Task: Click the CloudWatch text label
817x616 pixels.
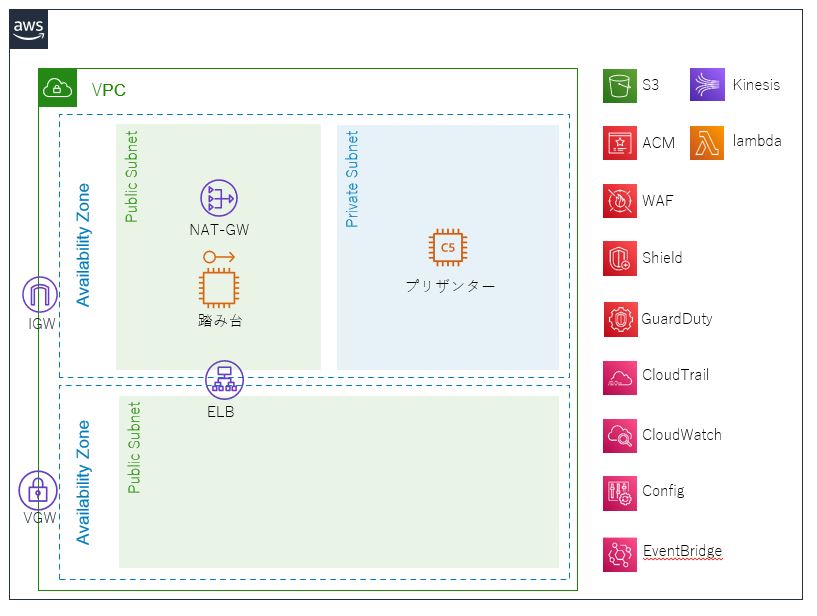Action: (682, 434)
